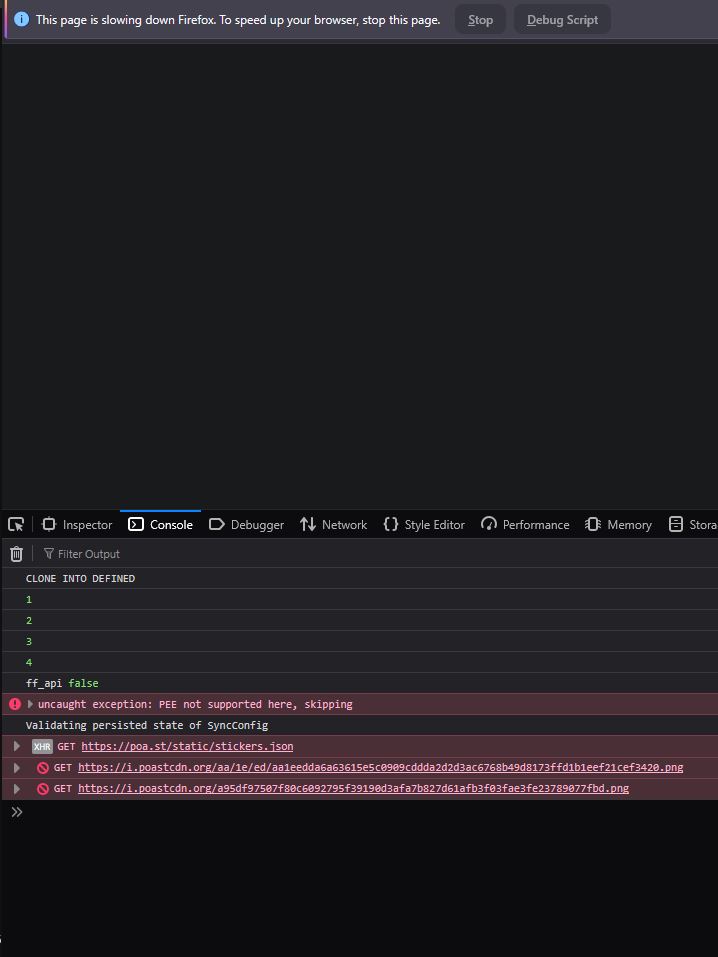
Task: Switch to the Network tab
Action: tap(333, 524)
